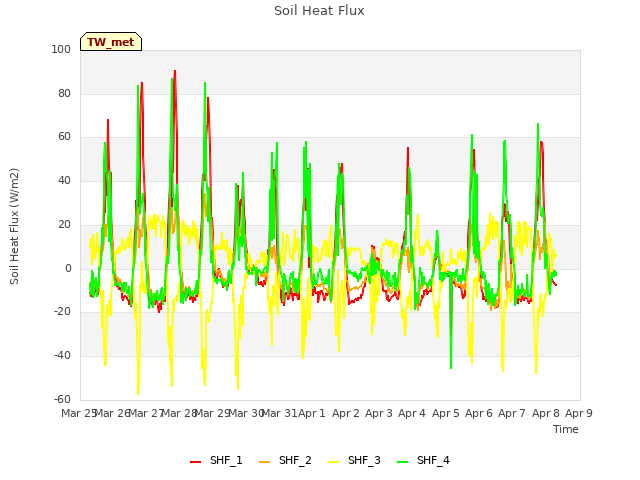Click the red SHF_1 peak near 90 on Mar 27

coord(175,71)
